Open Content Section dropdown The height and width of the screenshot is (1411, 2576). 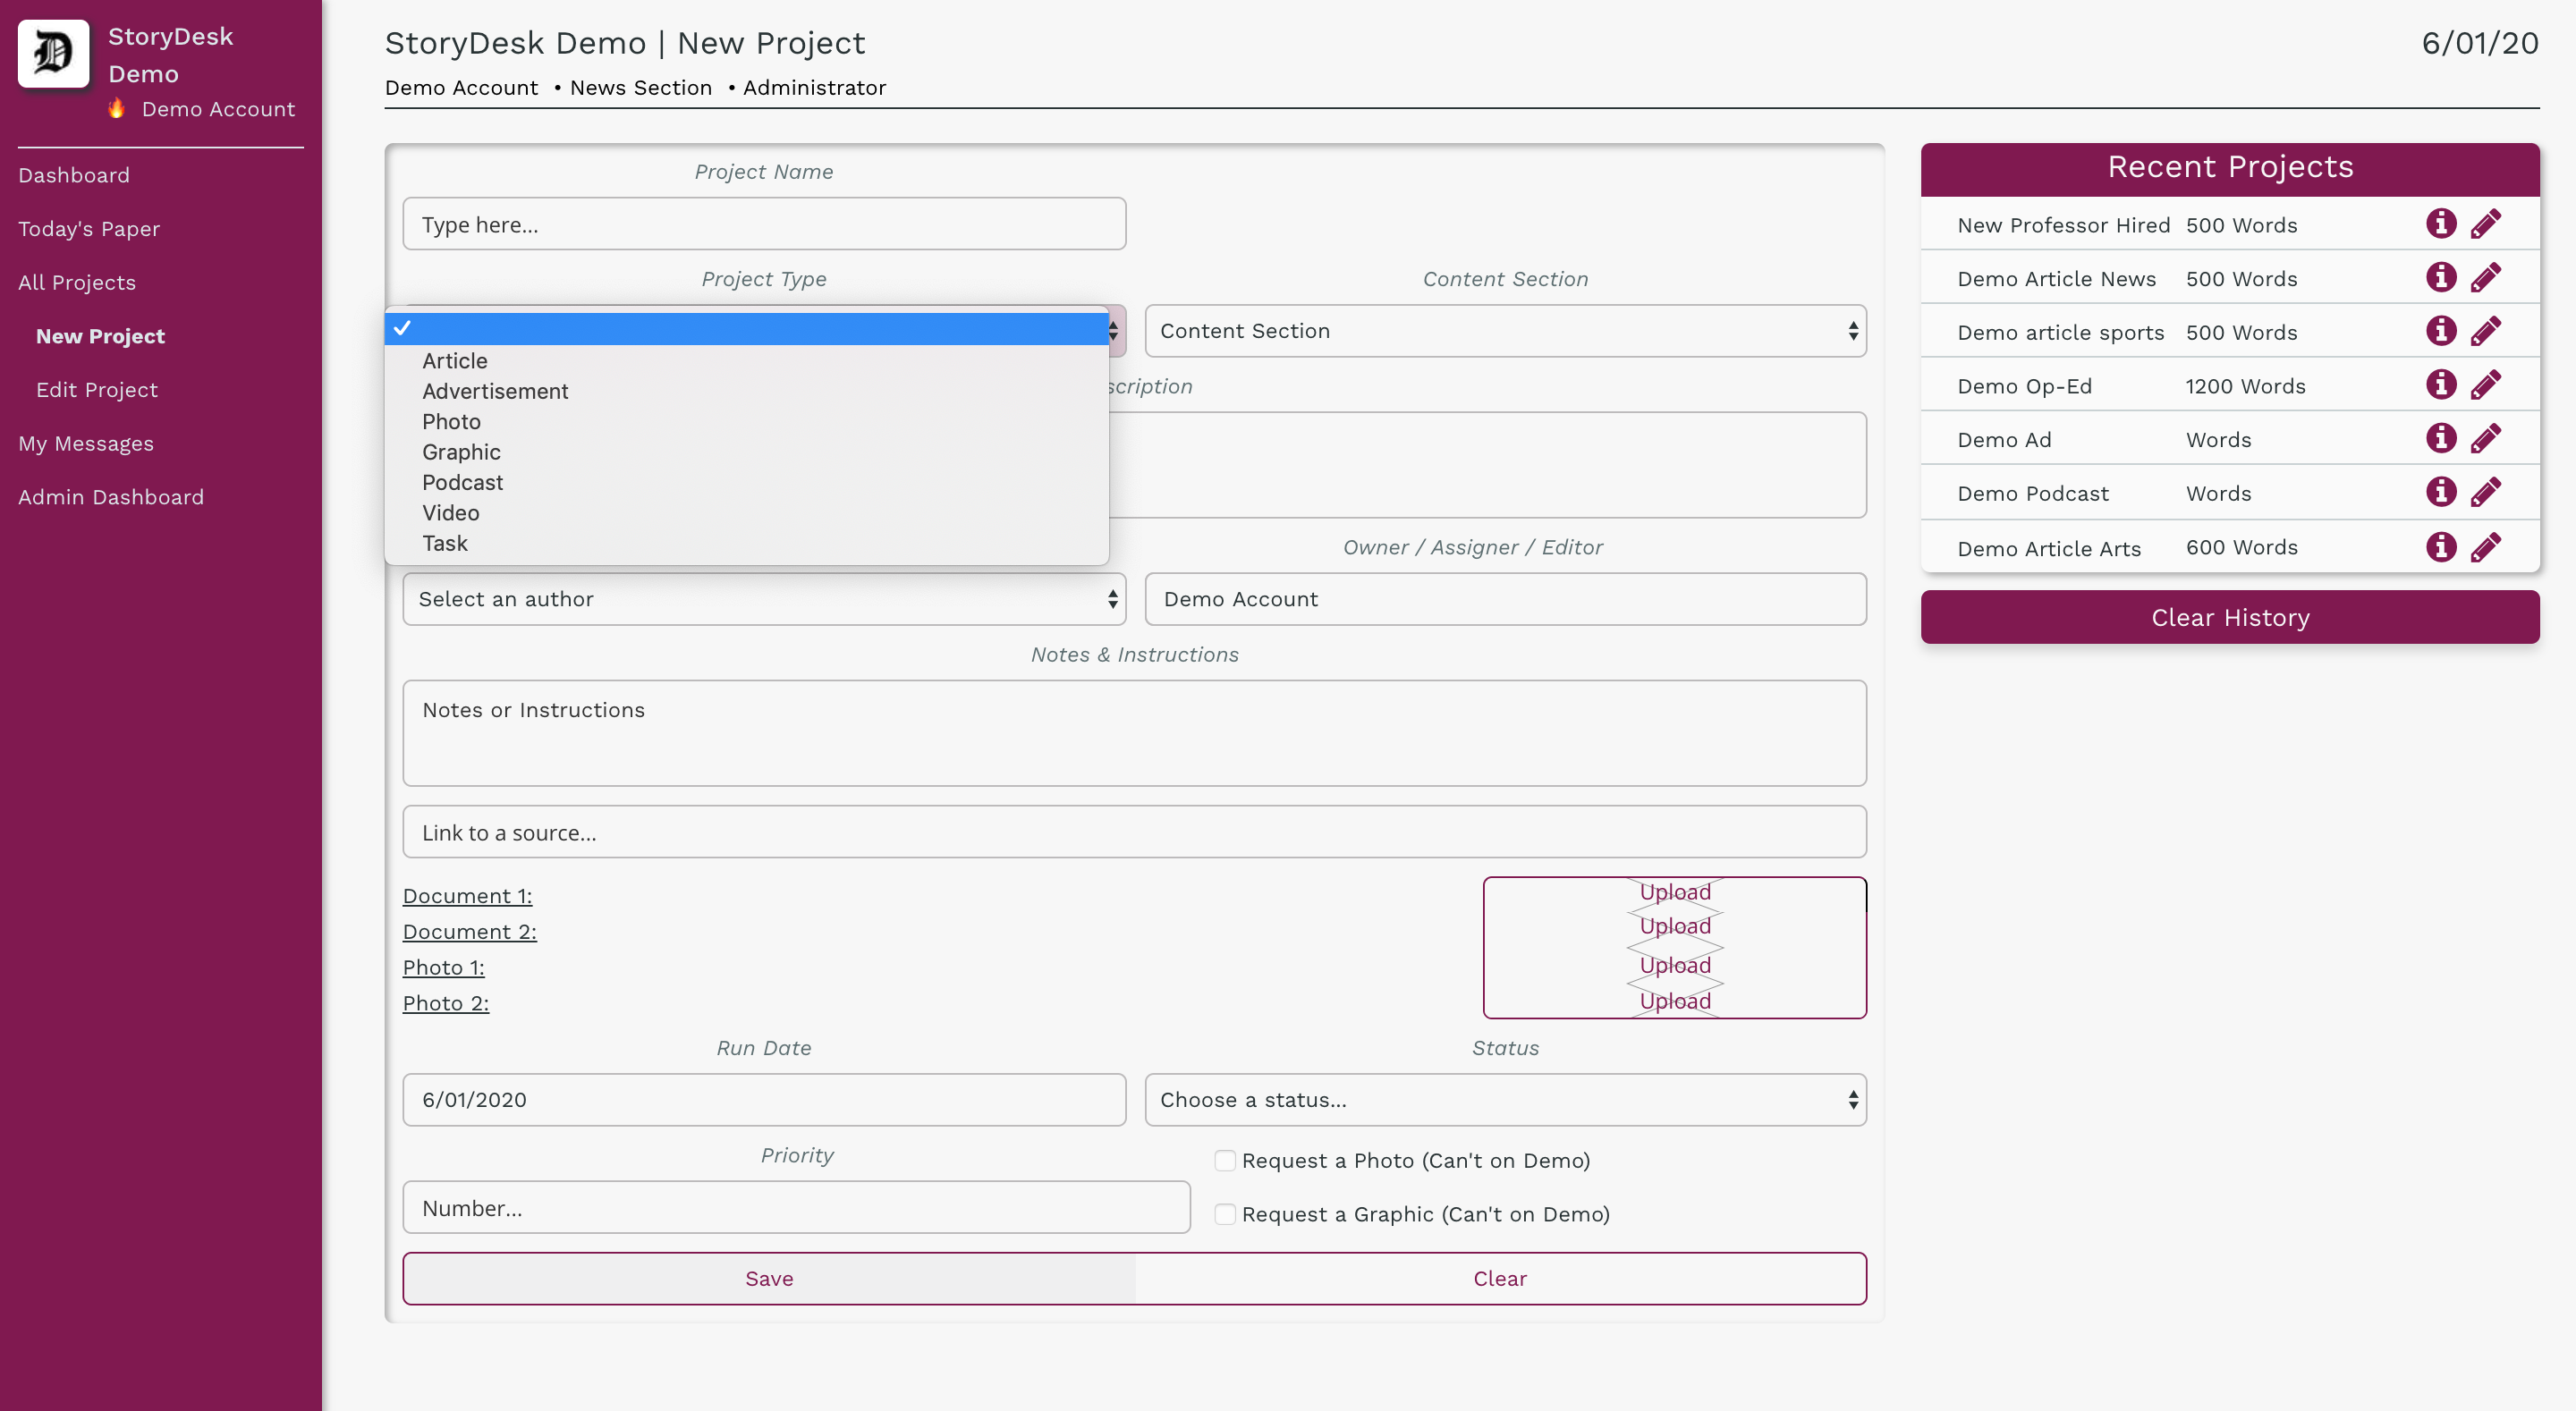1504,331
